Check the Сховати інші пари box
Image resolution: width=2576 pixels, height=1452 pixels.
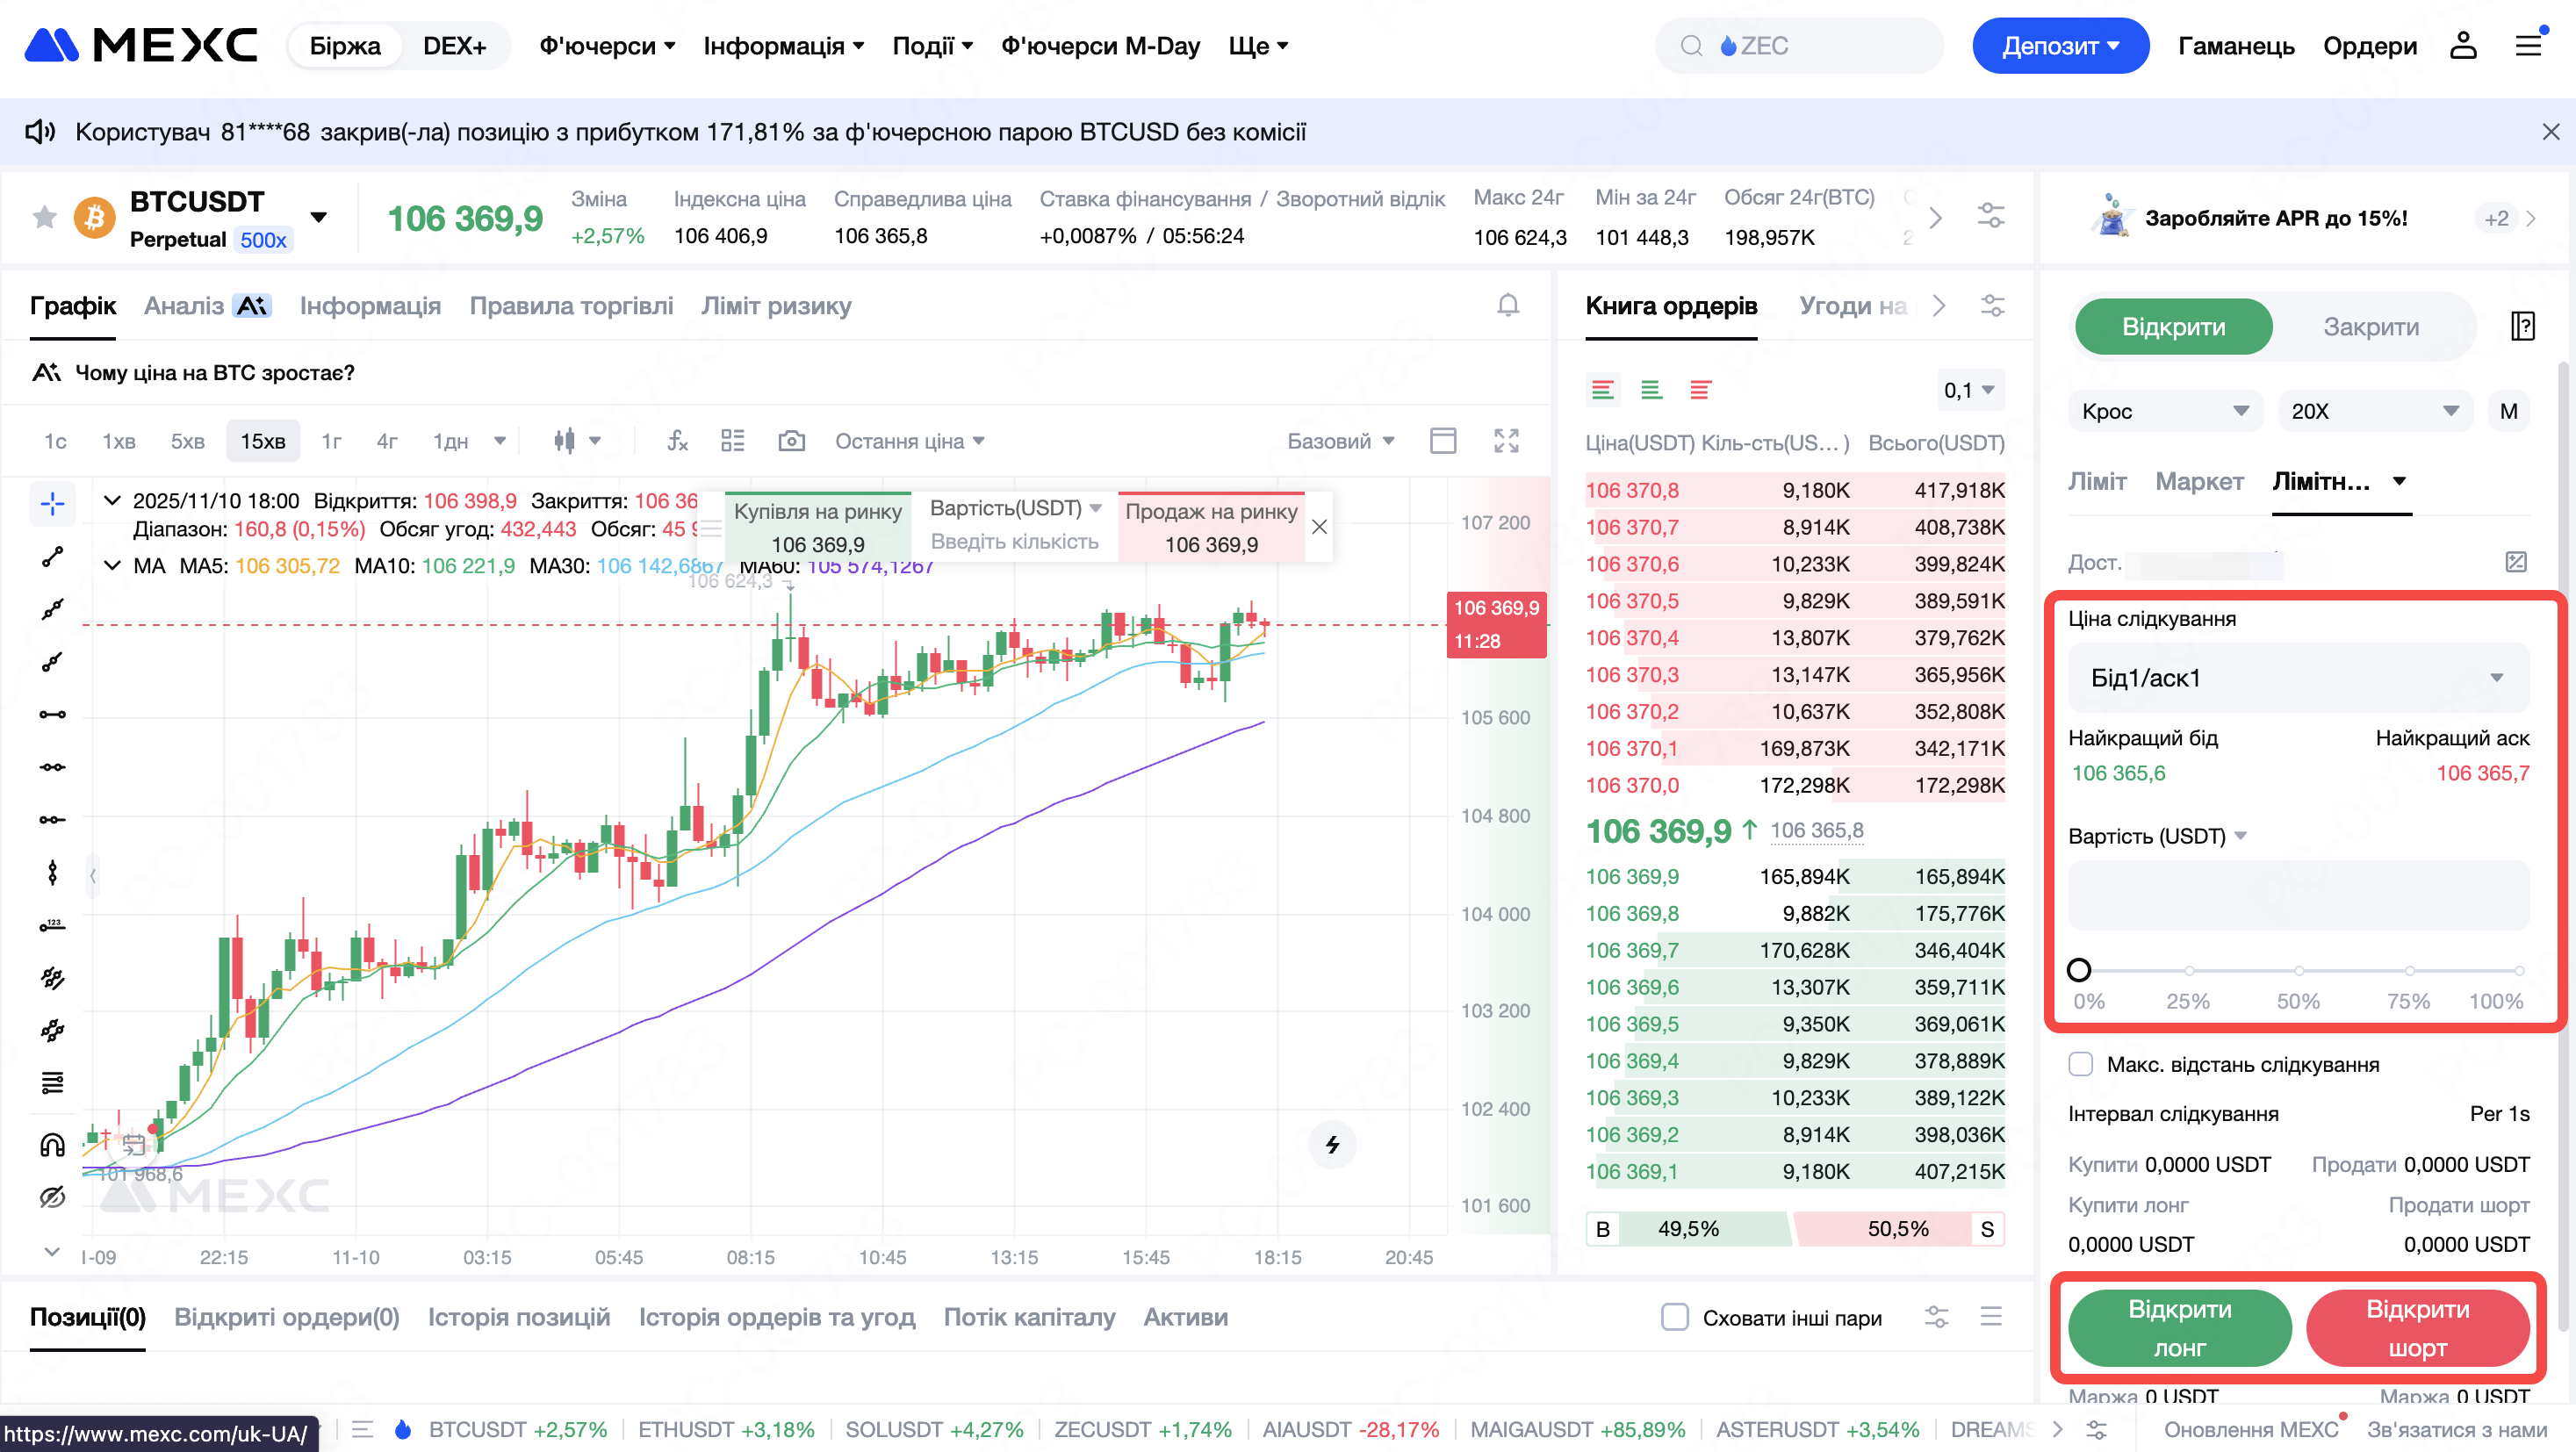tap(1675, 1317)
